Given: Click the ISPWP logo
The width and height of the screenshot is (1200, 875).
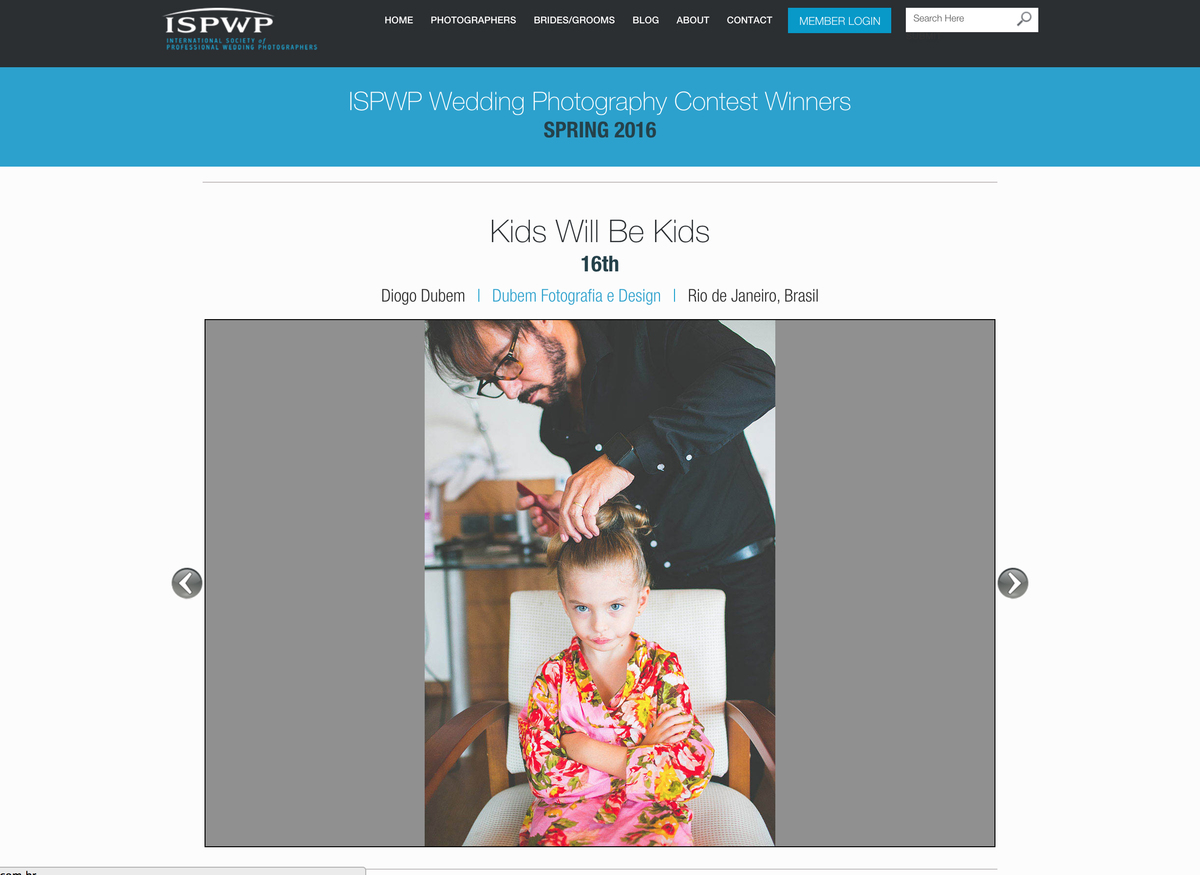Looking at the screenshot, I should click(241, 31).
